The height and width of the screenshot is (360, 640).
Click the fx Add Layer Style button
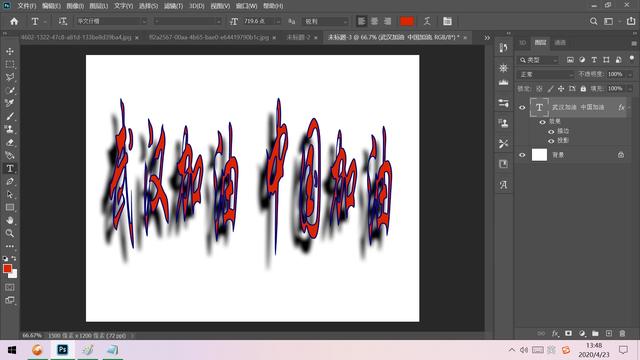pos(555,333)
